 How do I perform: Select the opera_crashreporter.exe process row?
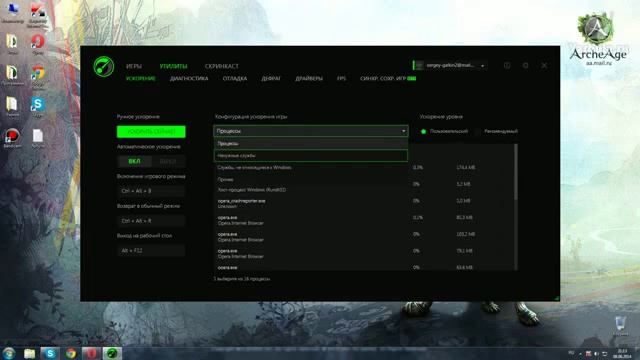pos(363,203)
